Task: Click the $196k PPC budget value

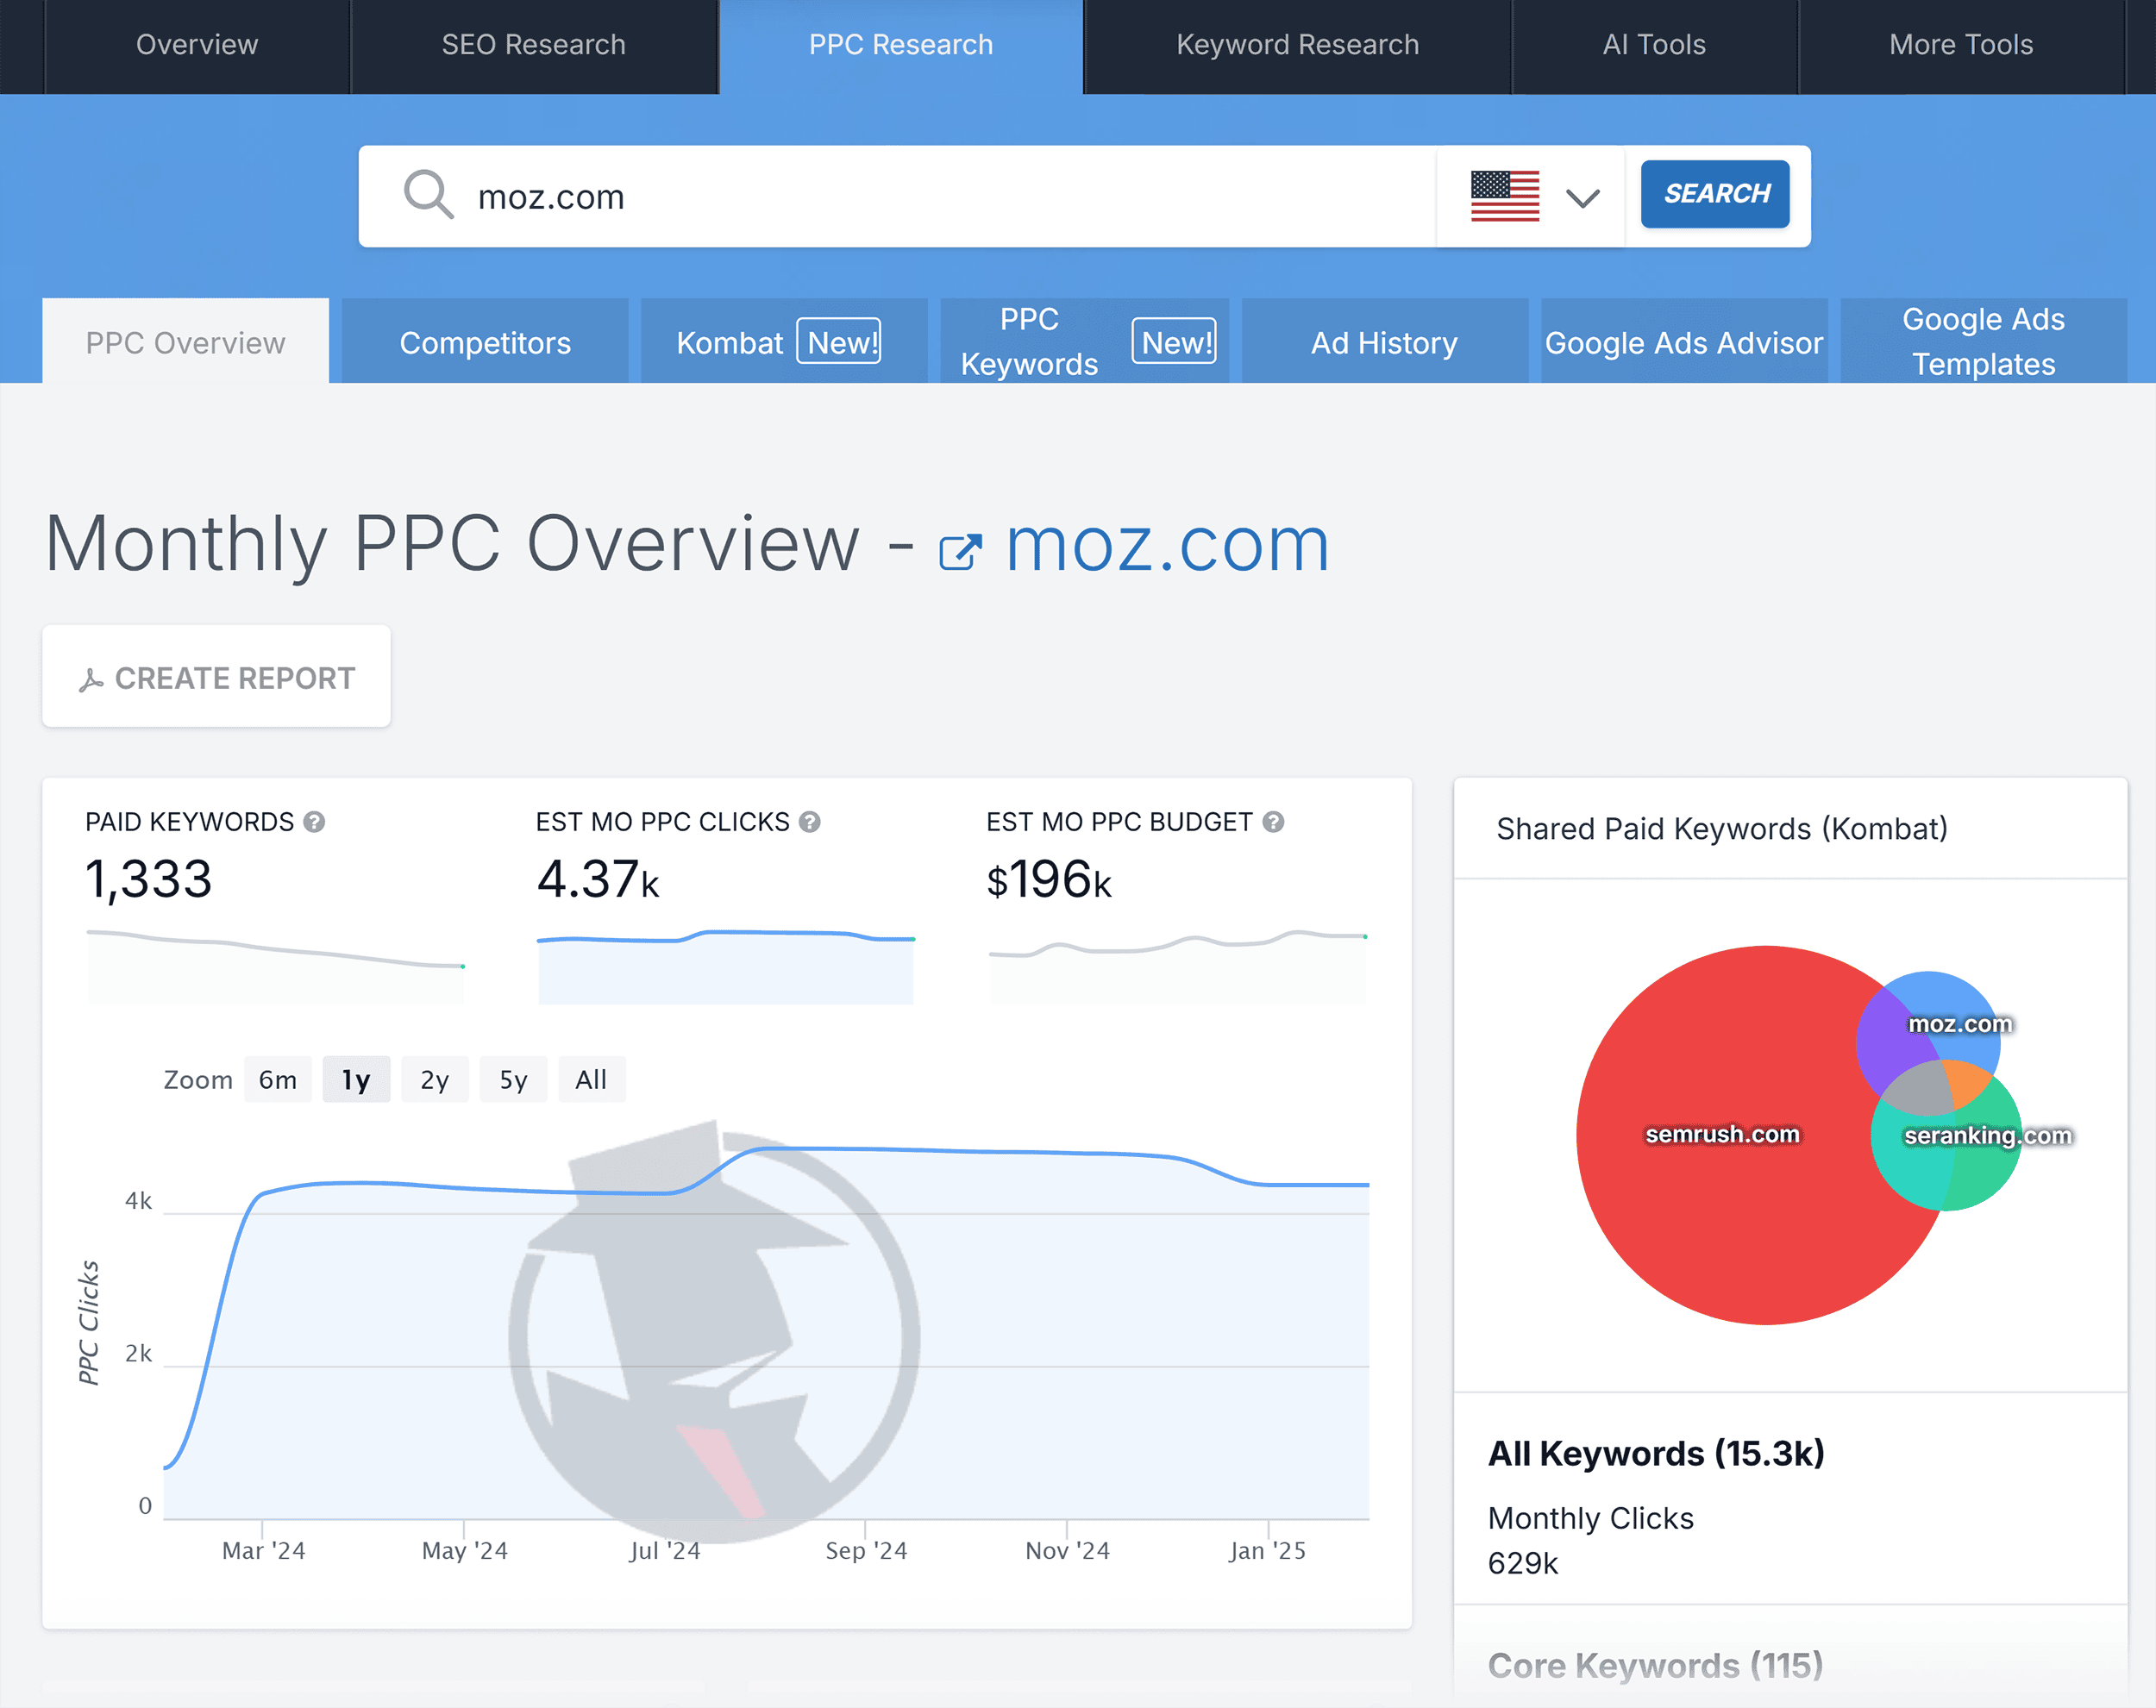Action: tap(1049, 880)
